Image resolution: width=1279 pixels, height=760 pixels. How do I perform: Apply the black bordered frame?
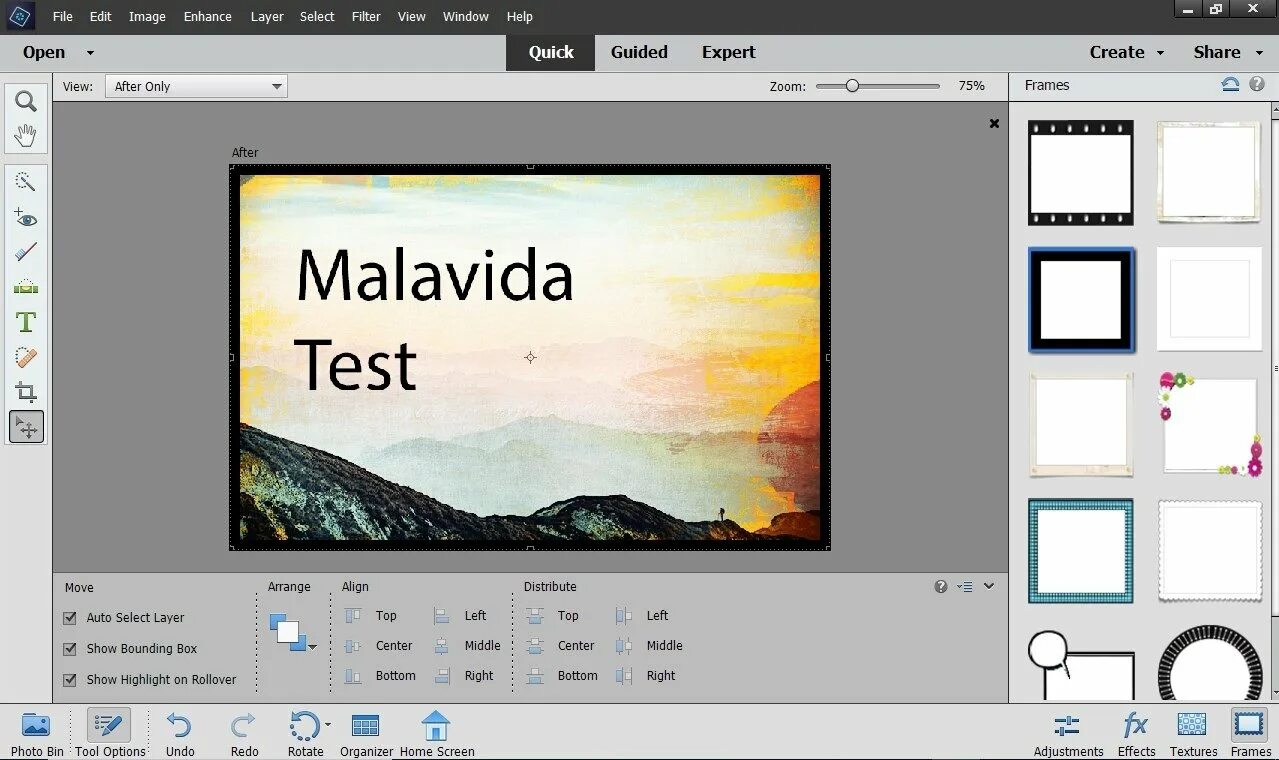point(1081,300)
